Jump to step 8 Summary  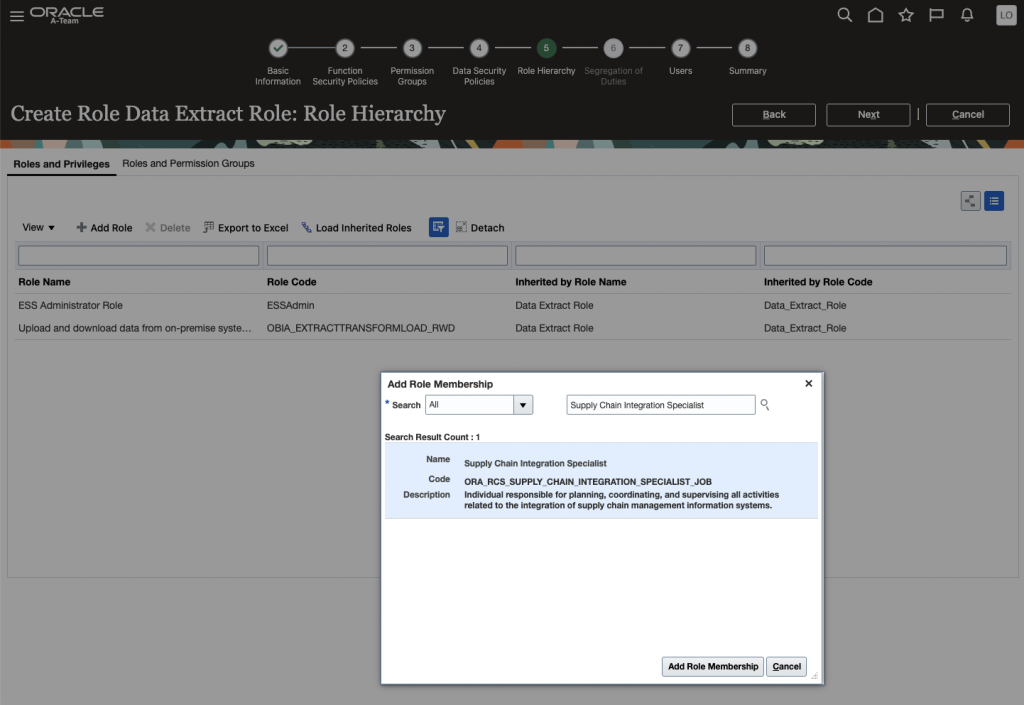click(x=748, y=48)
